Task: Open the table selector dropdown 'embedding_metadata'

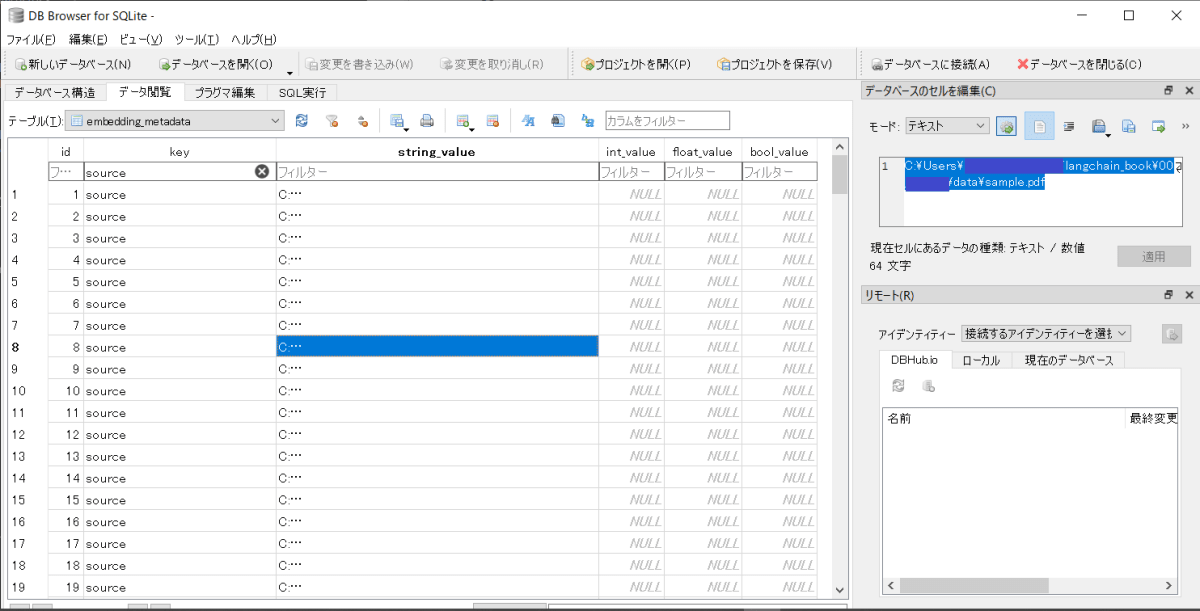Action: pos(176,121)
